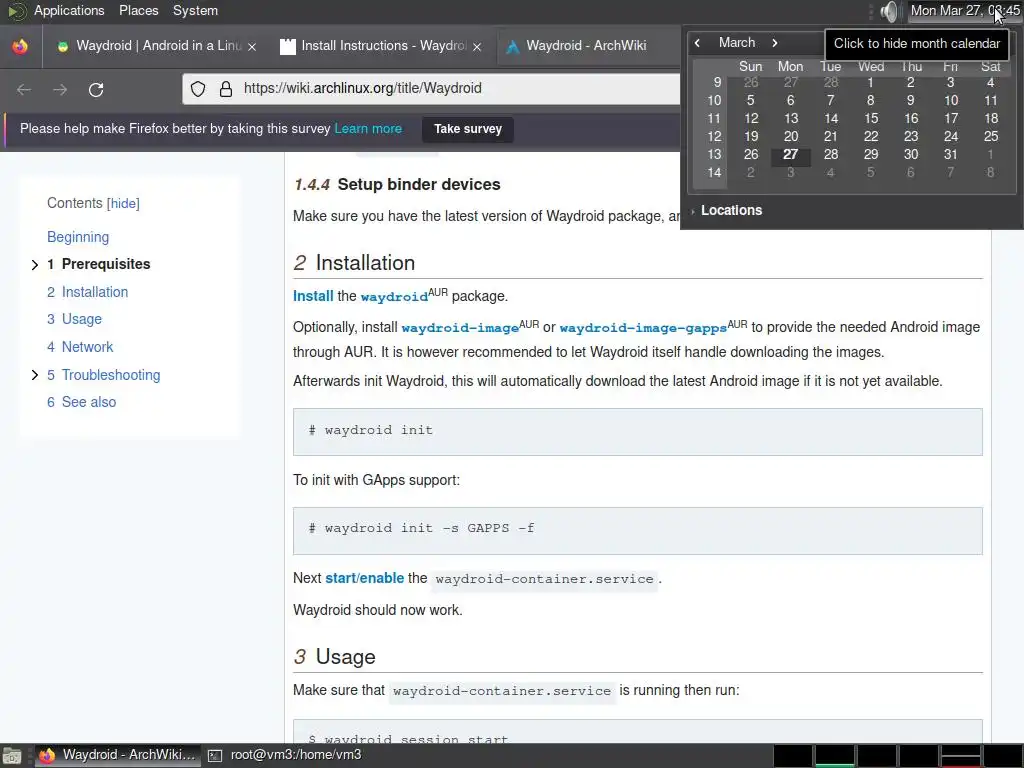This screenshot has width=1024, height=768.
Task: Expand the Locations section
Action: tap(726, 210)
